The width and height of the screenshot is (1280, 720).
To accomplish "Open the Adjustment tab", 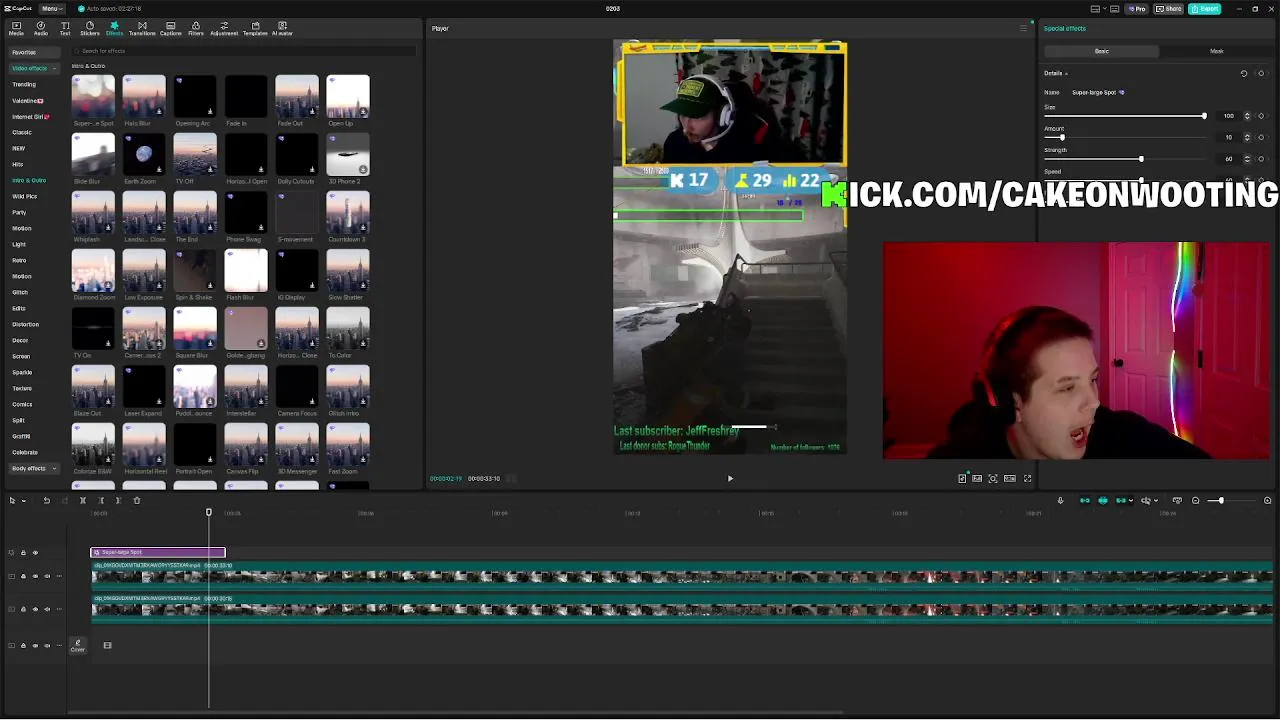I will point(224,28).
